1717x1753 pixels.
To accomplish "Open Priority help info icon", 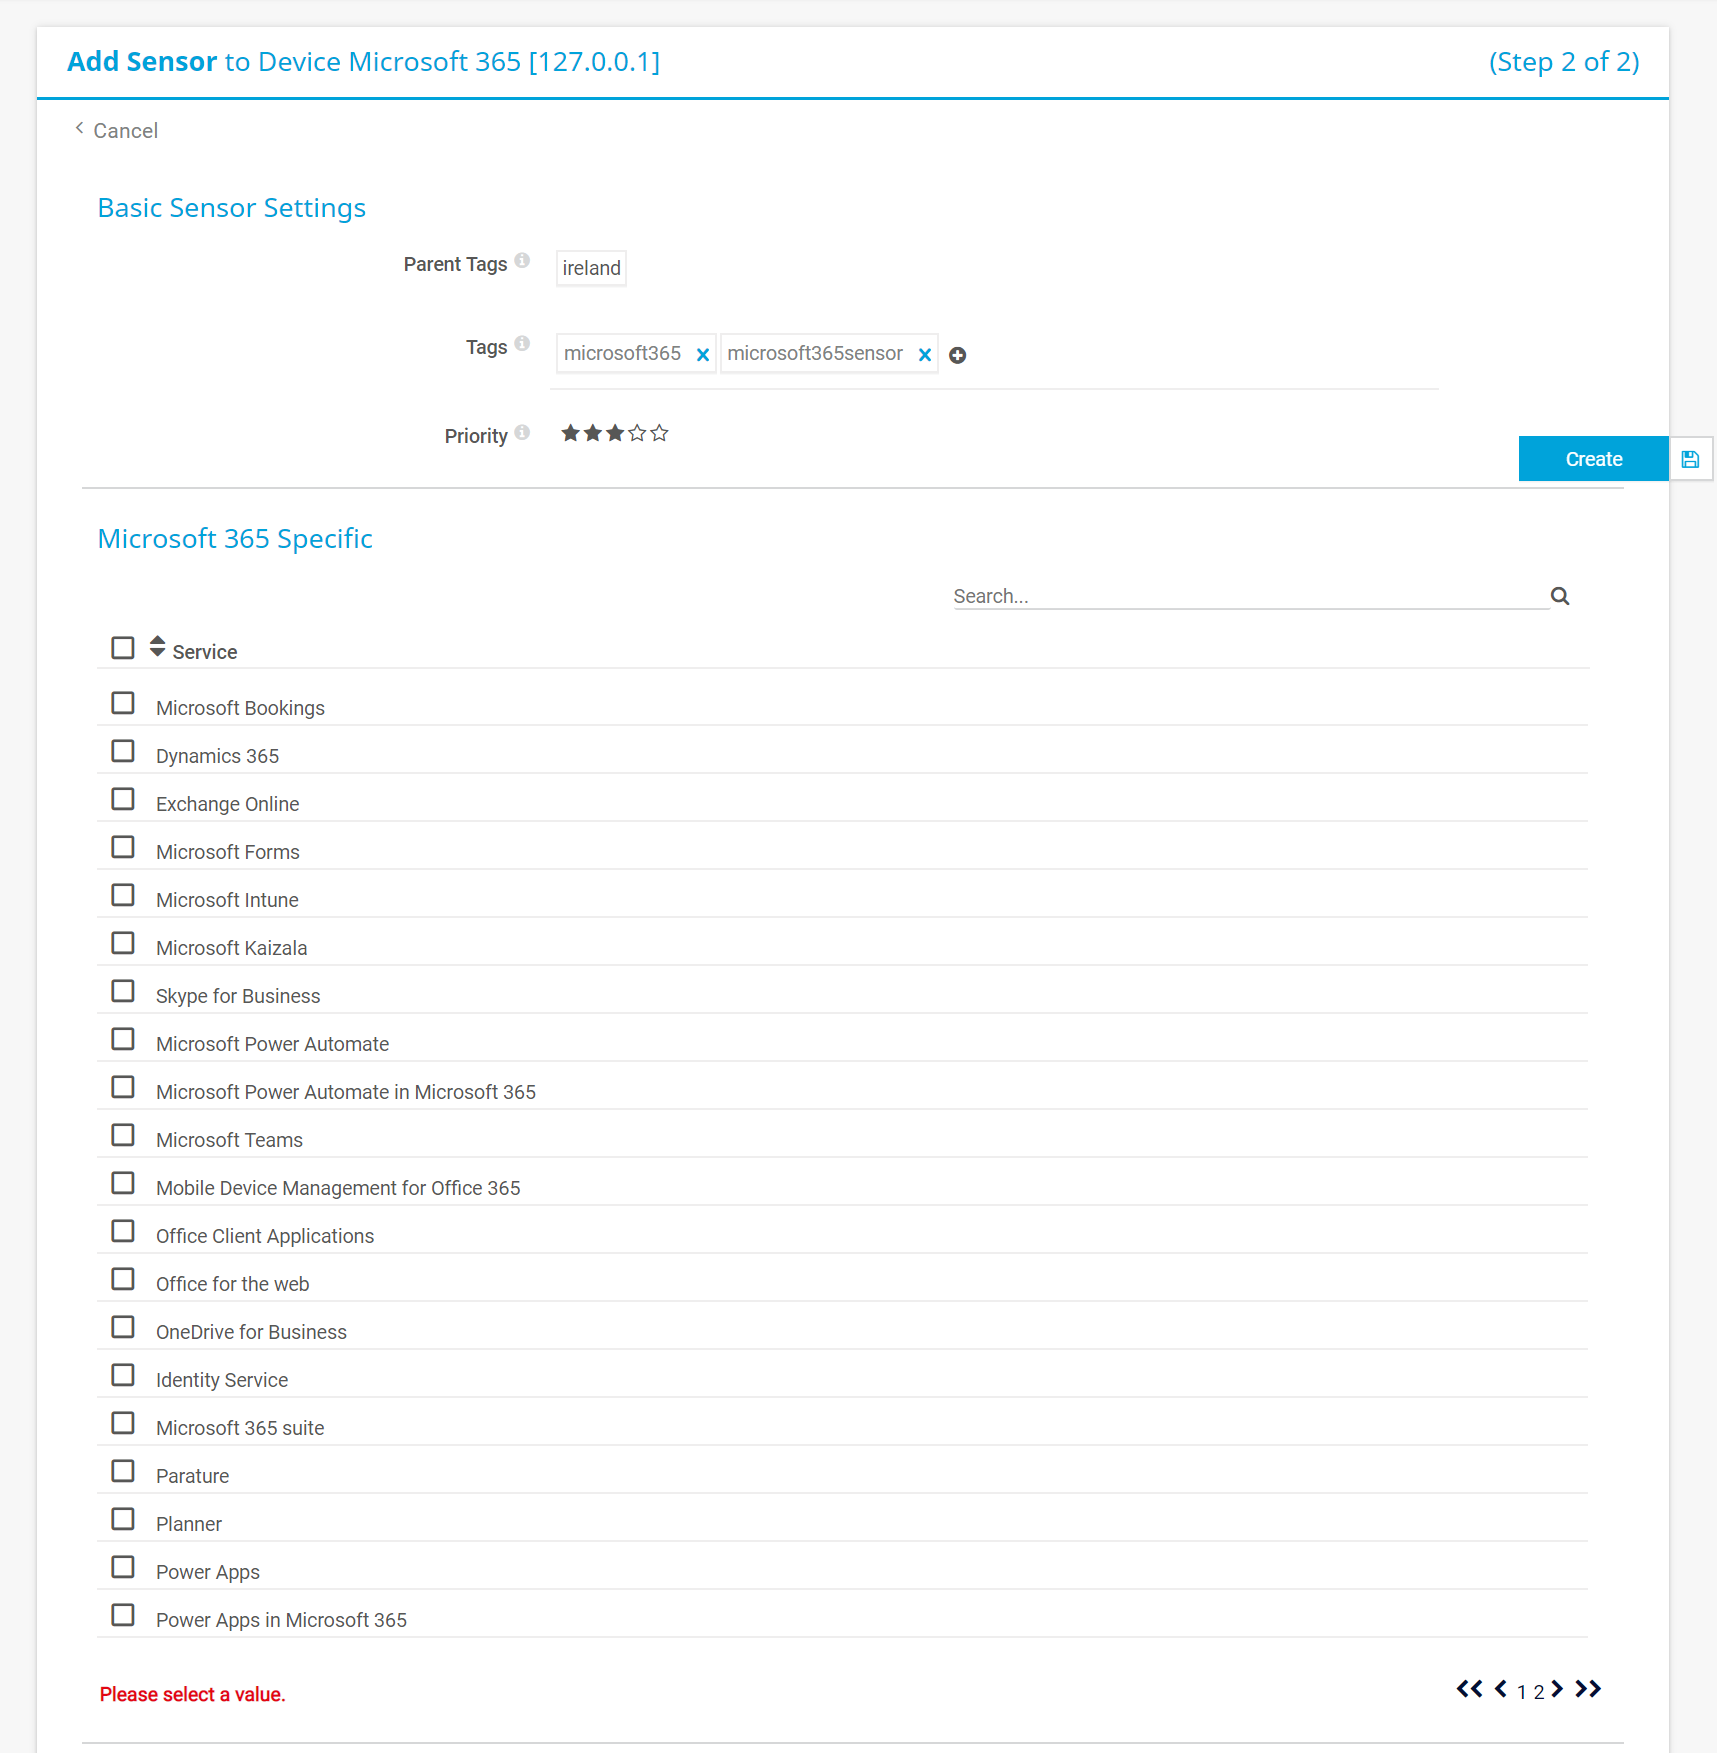I will click(x=522, y=433).
